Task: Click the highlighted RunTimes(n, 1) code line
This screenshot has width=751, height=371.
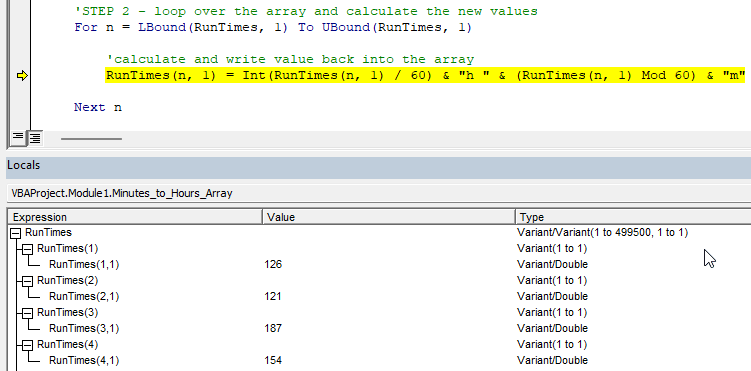Action: click(425, 76)
